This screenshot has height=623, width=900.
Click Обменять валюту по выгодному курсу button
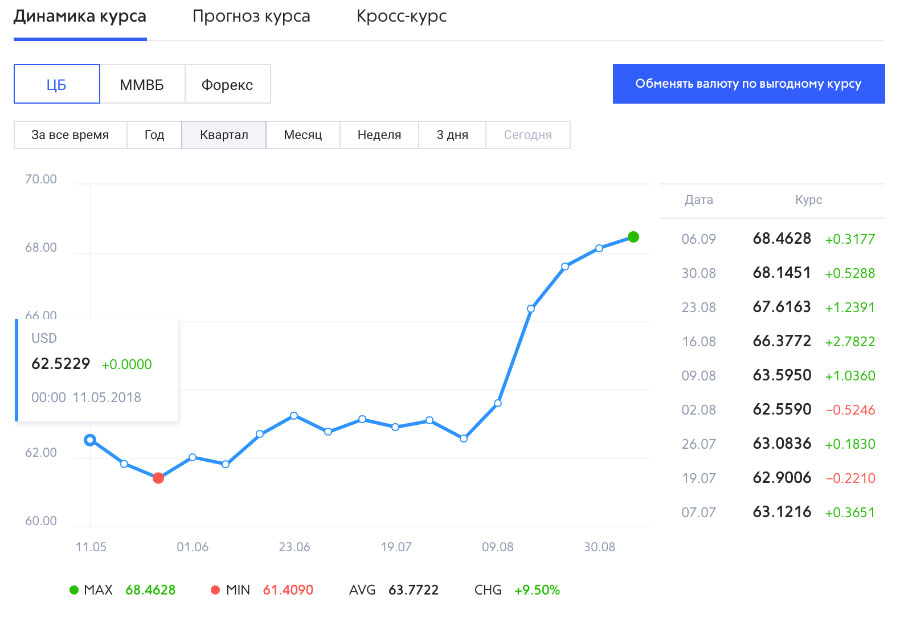coord(748,84)
